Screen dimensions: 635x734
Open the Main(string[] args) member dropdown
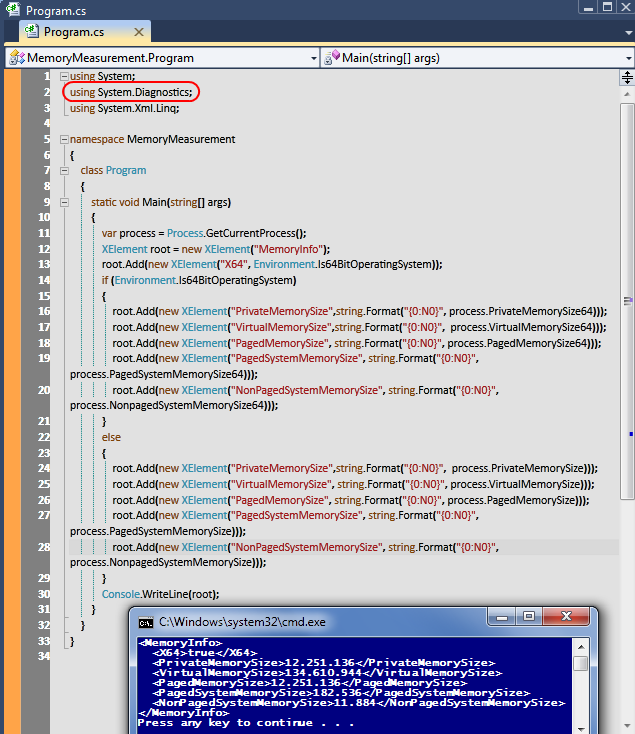coord(626,58)
